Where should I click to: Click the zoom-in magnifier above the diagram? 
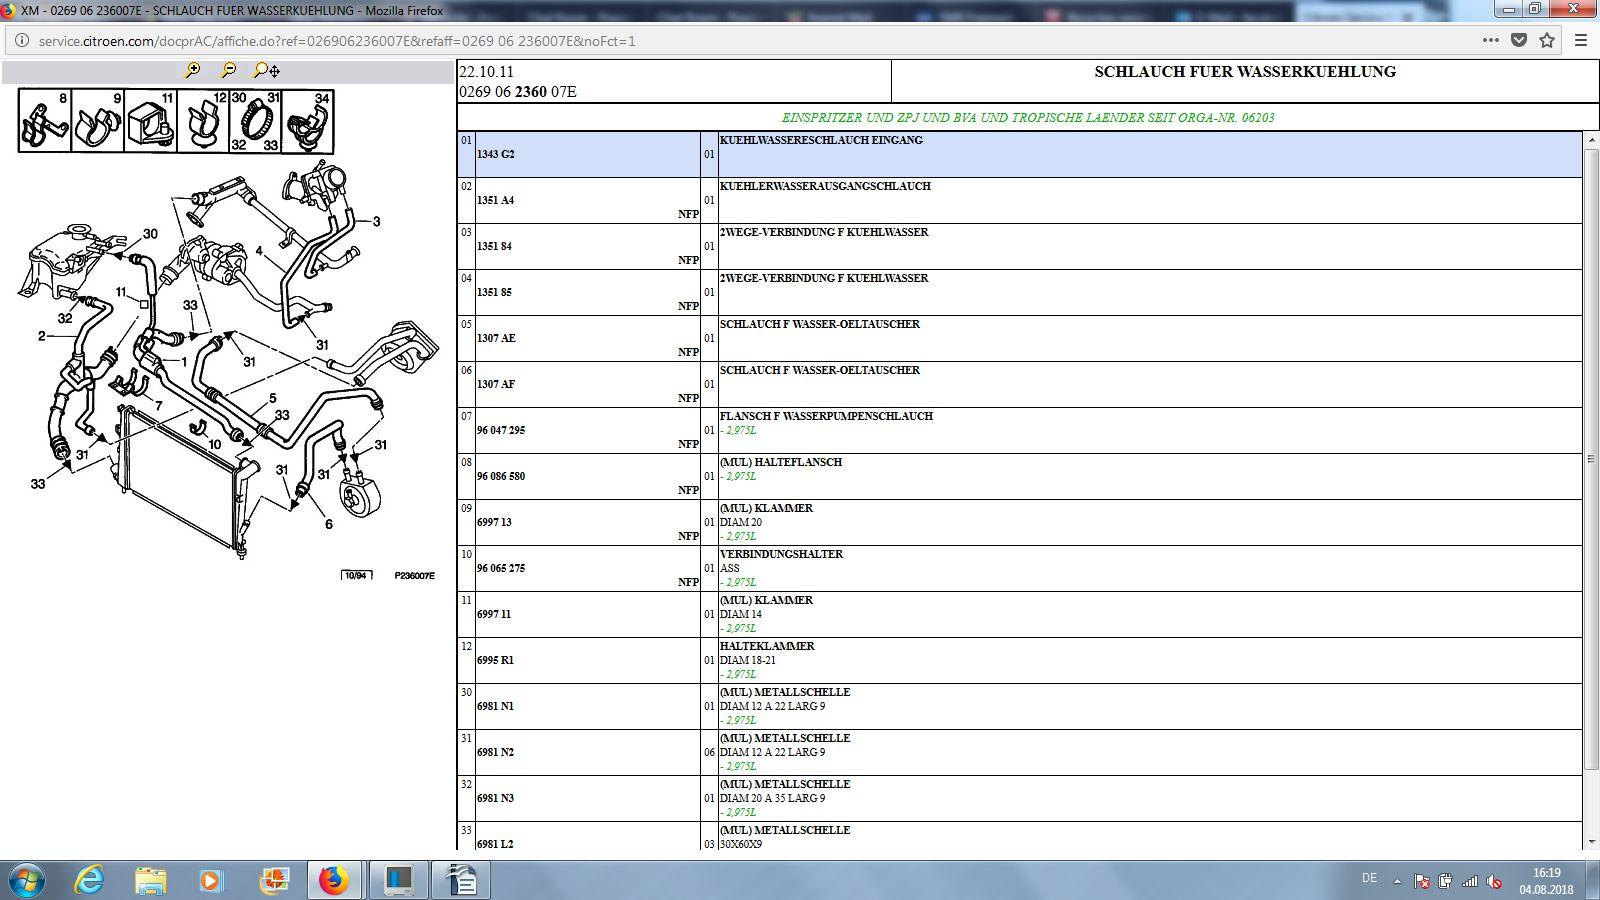(192, 70)
